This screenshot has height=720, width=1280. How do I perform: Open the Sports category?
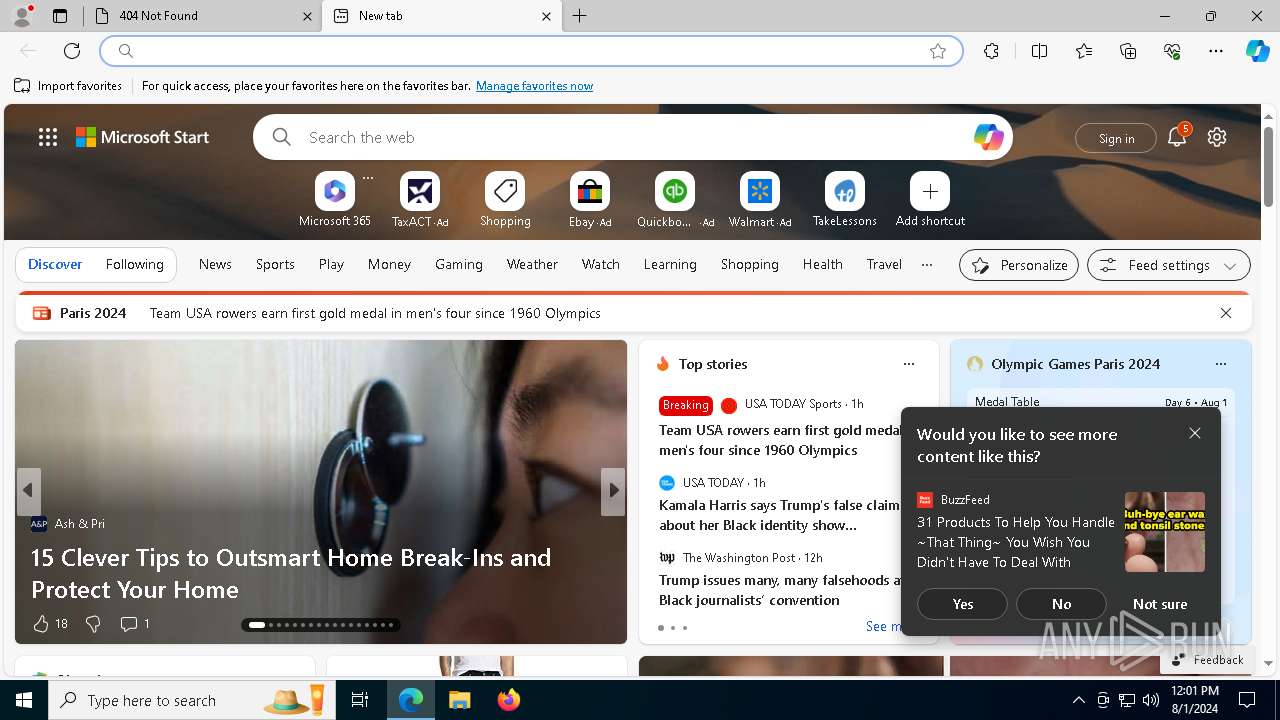click(275, 264)
